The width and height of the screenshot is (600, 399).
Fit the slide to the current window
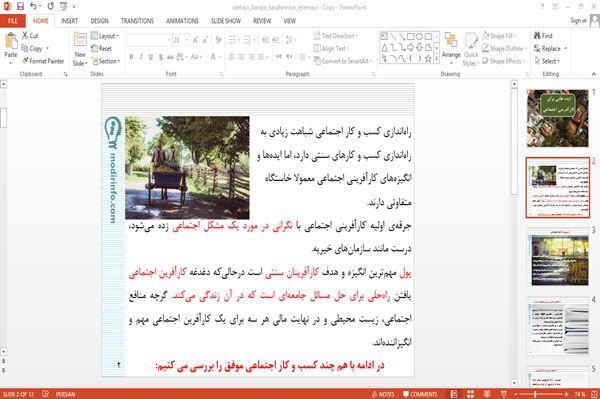point(594,394)
